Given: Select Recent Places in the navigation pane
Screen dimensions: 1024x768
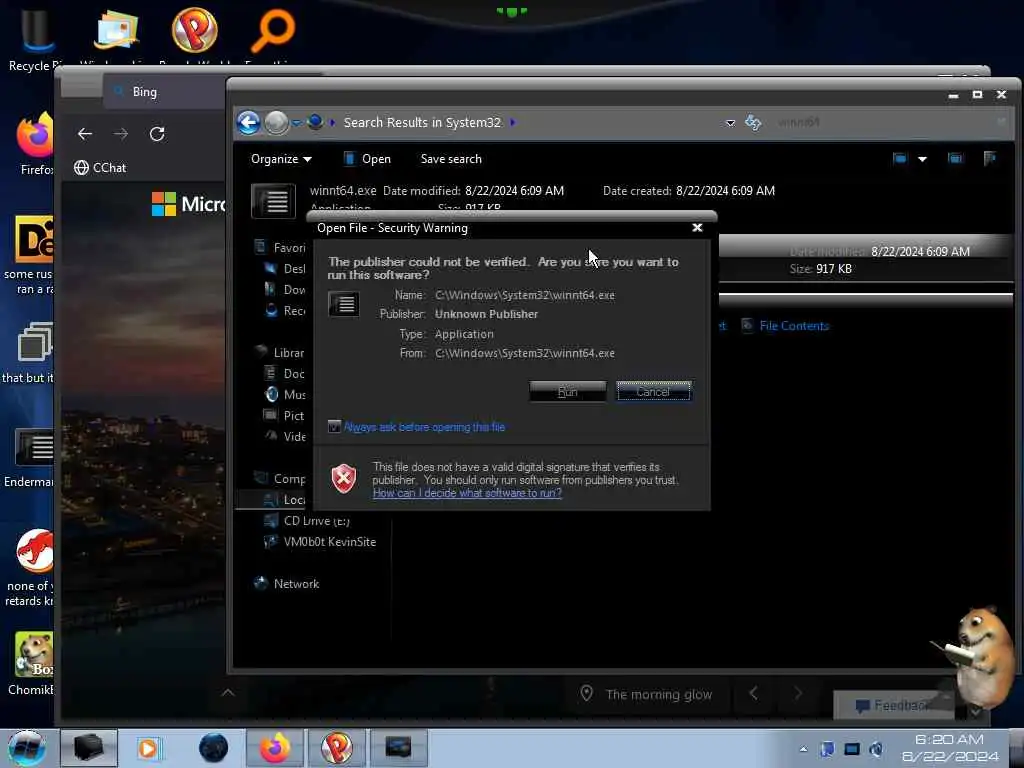Looking at the screenshot, I should [x=285, y=311].
